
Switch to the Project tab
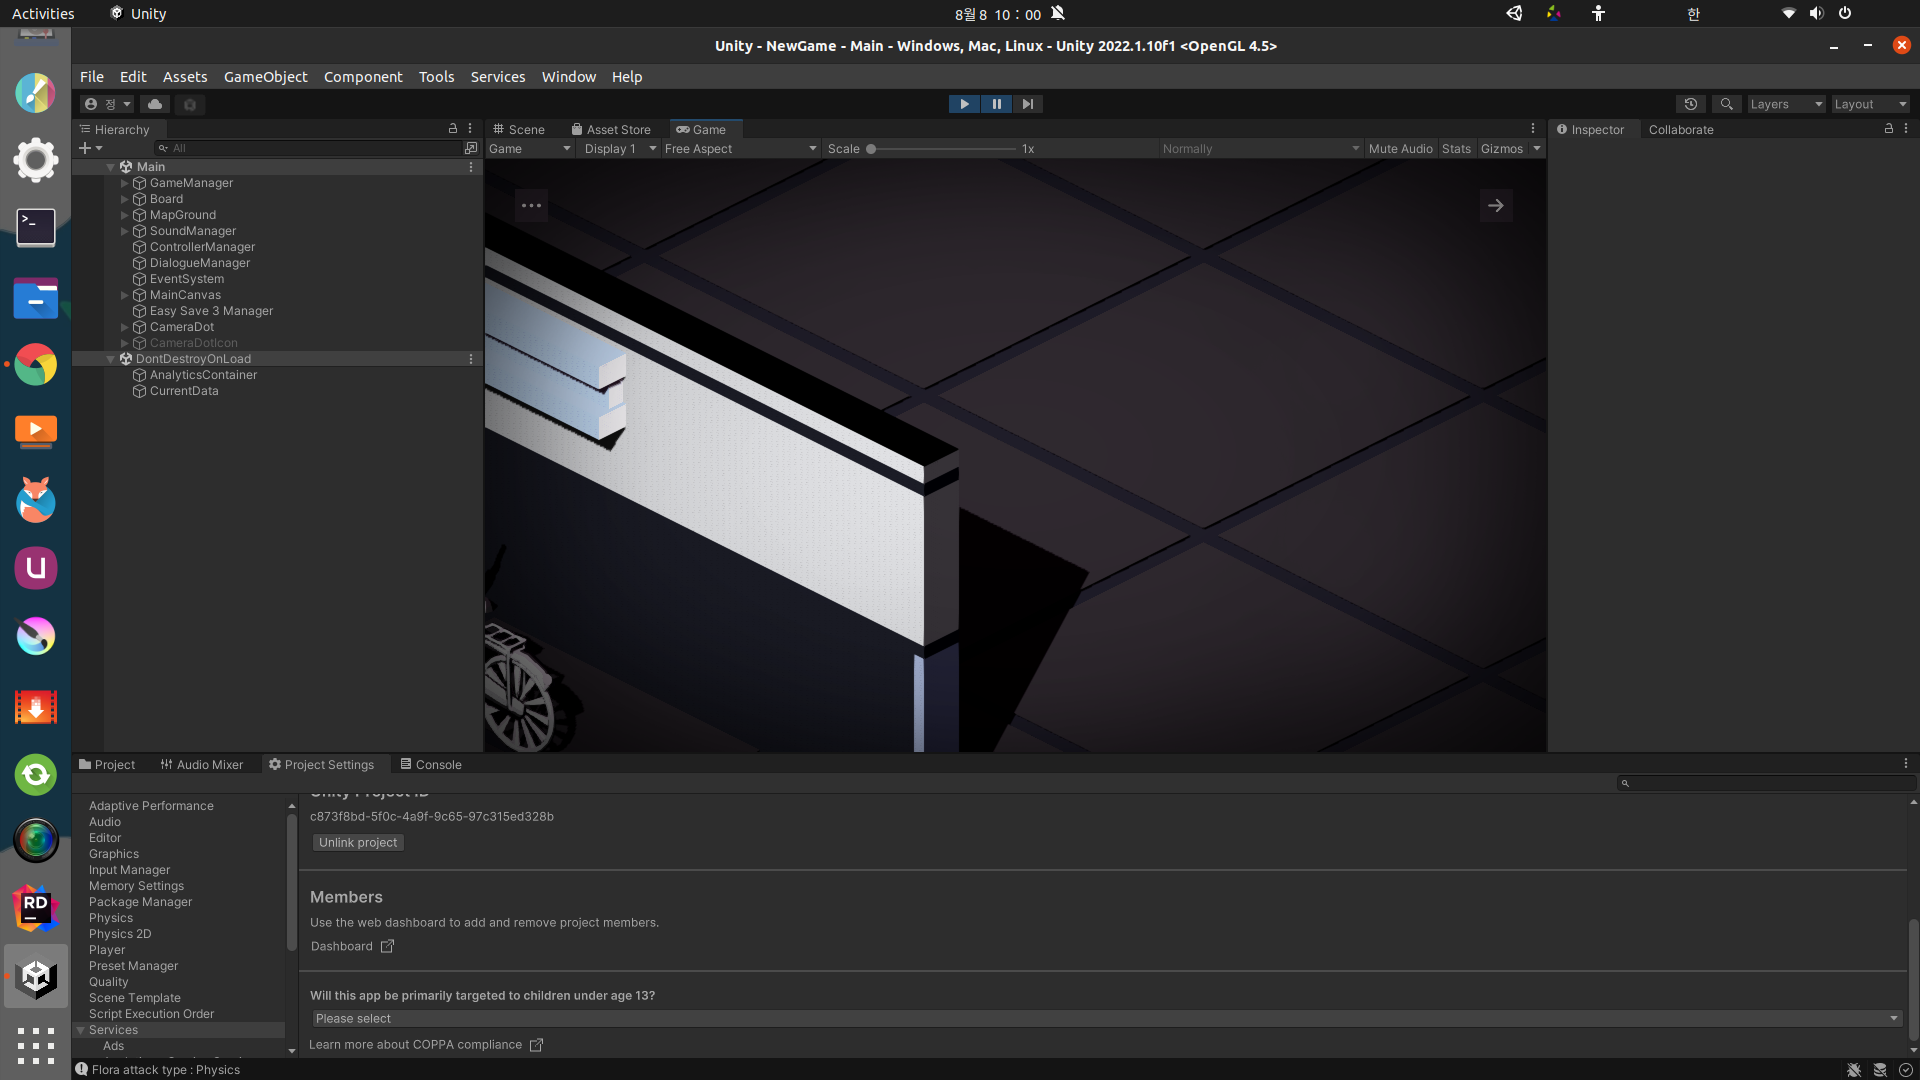click(x=107, y=765)
